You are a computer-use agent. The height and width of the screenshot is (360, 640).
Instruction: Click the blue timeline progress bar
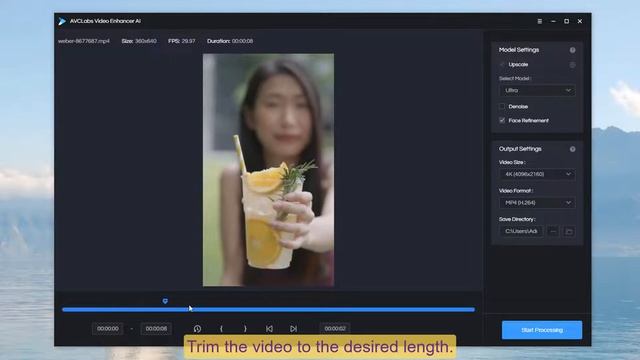pos(268,310)
